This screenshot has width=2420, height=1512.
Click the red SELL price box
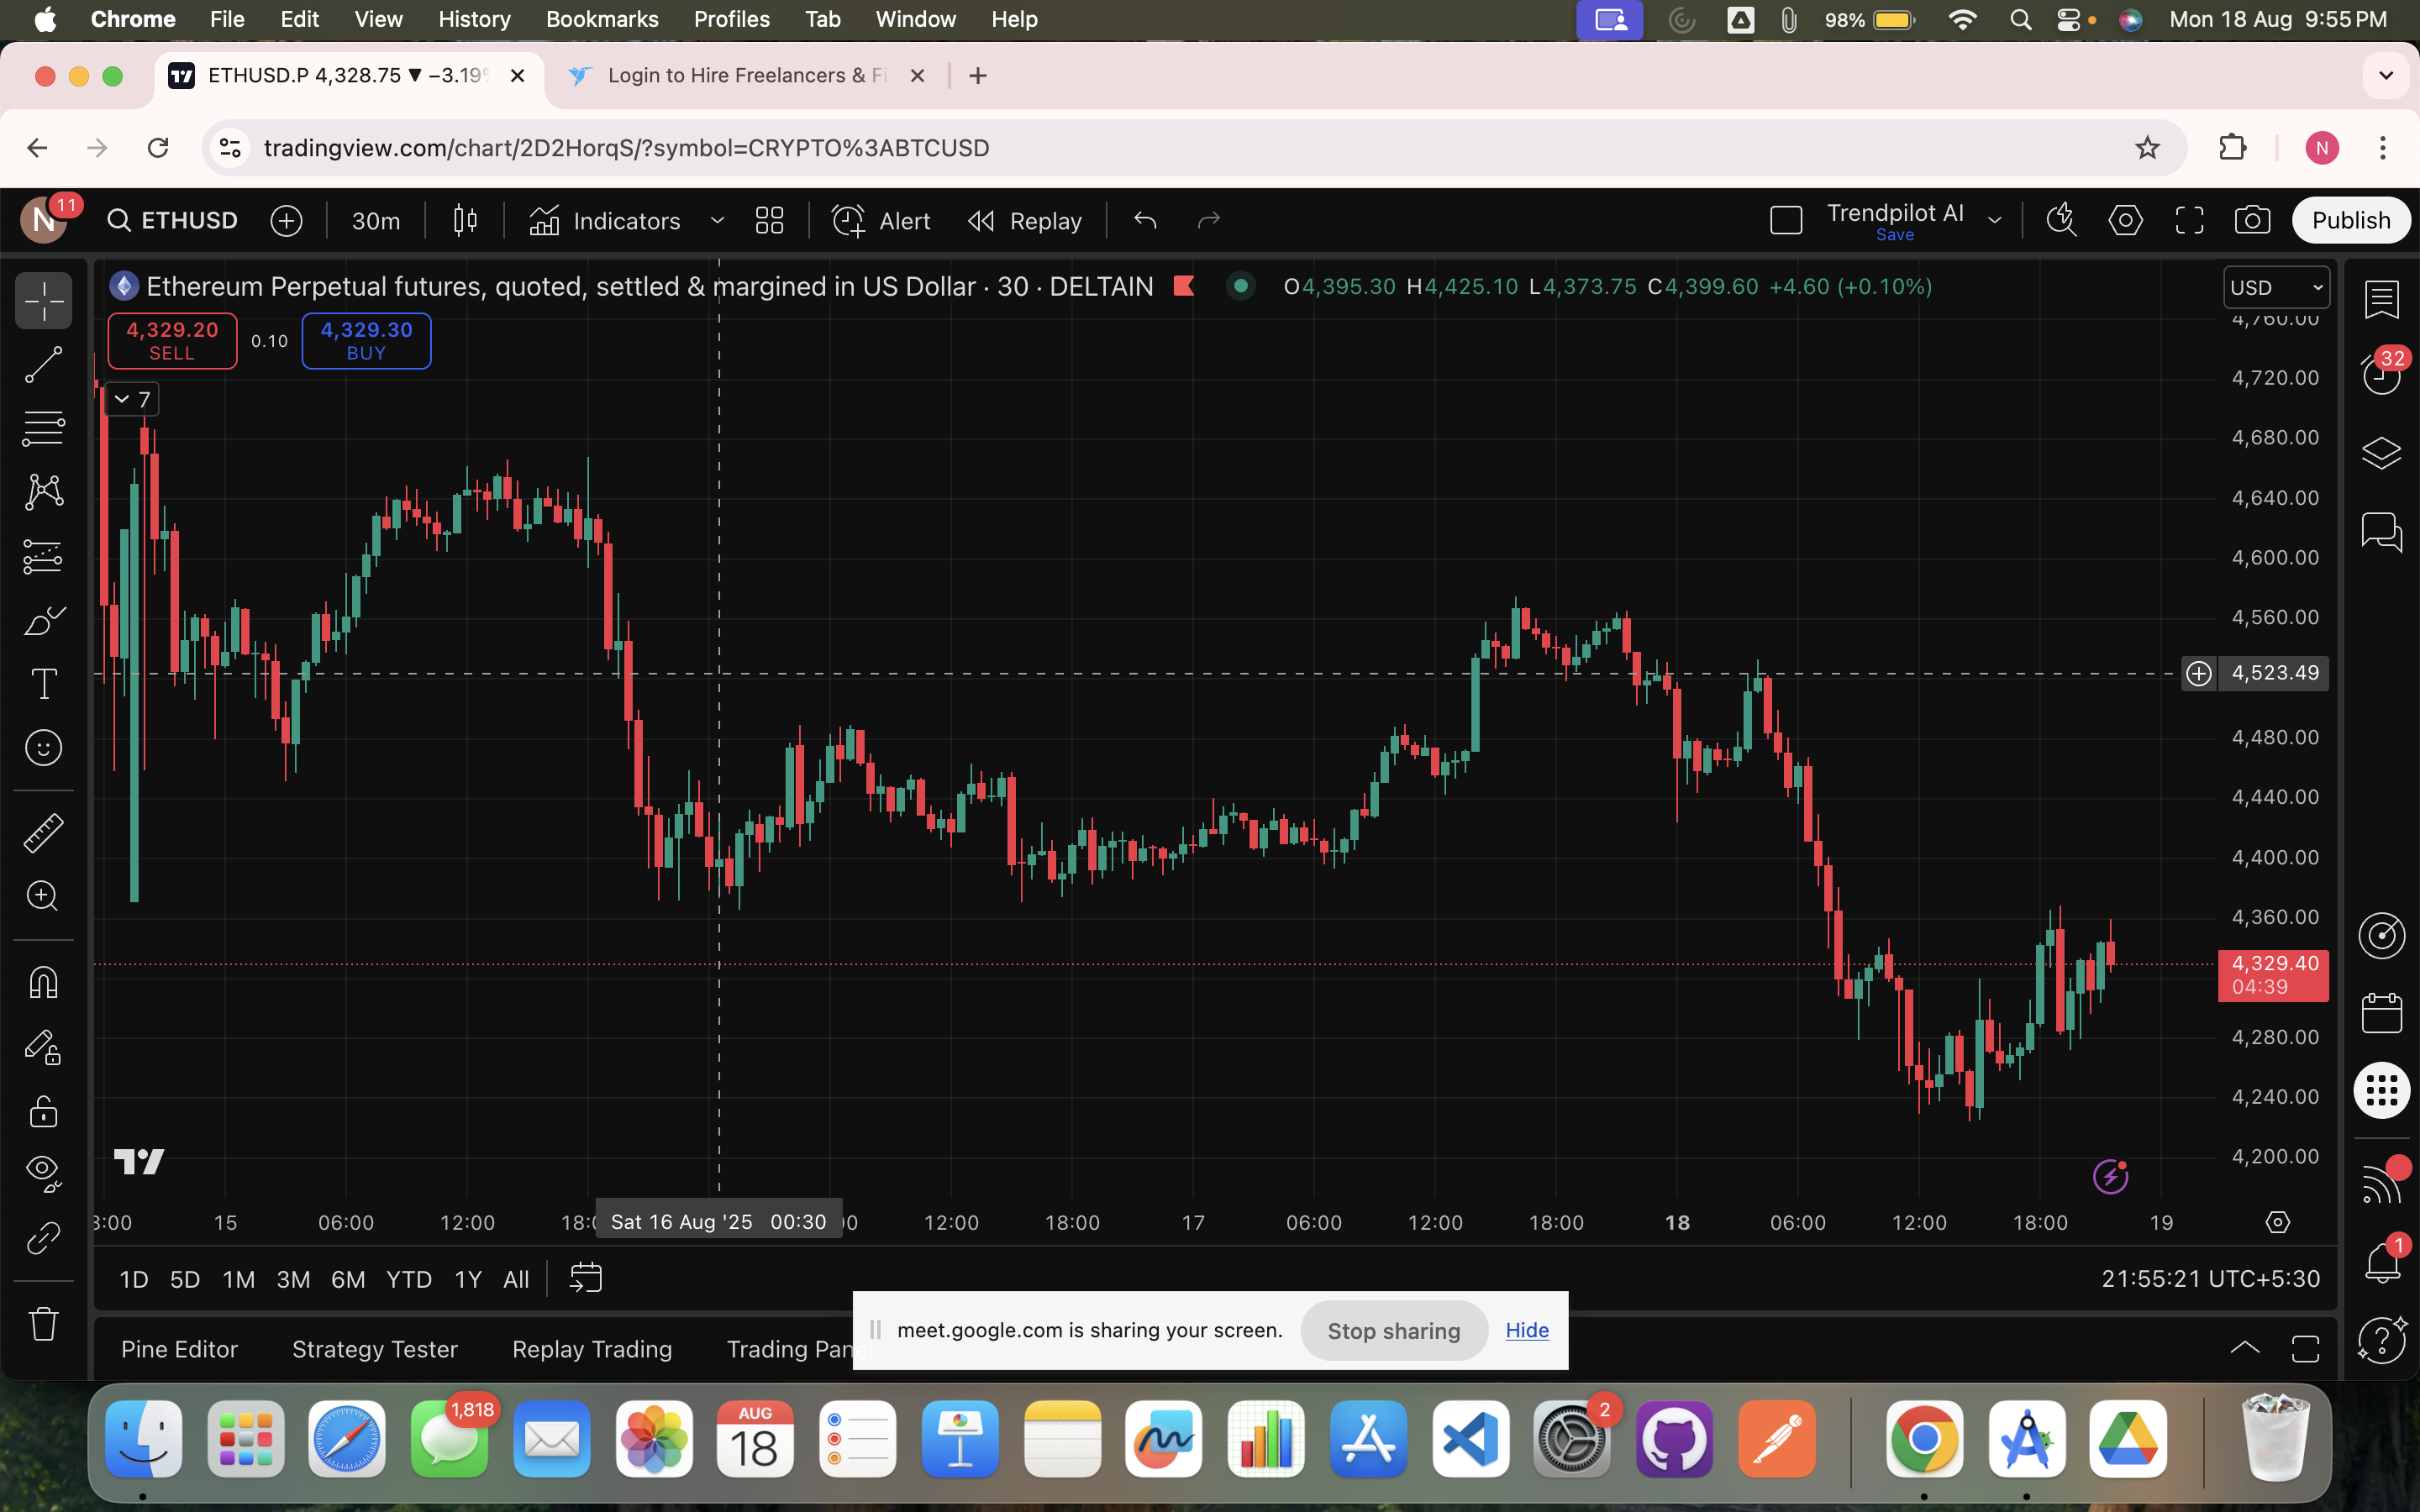tap(172, 341)
